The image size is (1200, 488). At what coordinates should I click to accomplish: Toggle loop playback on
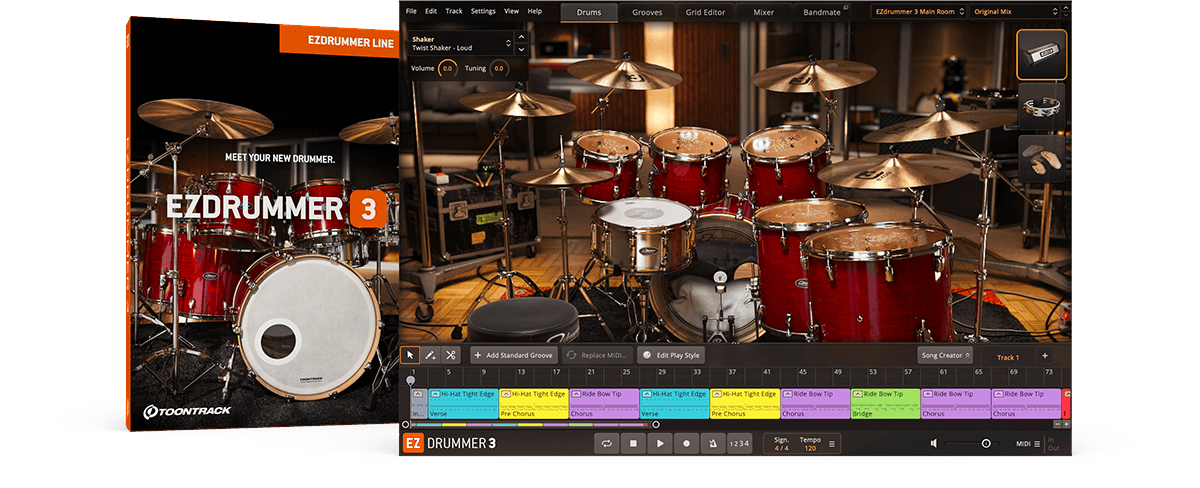(606, 443)
